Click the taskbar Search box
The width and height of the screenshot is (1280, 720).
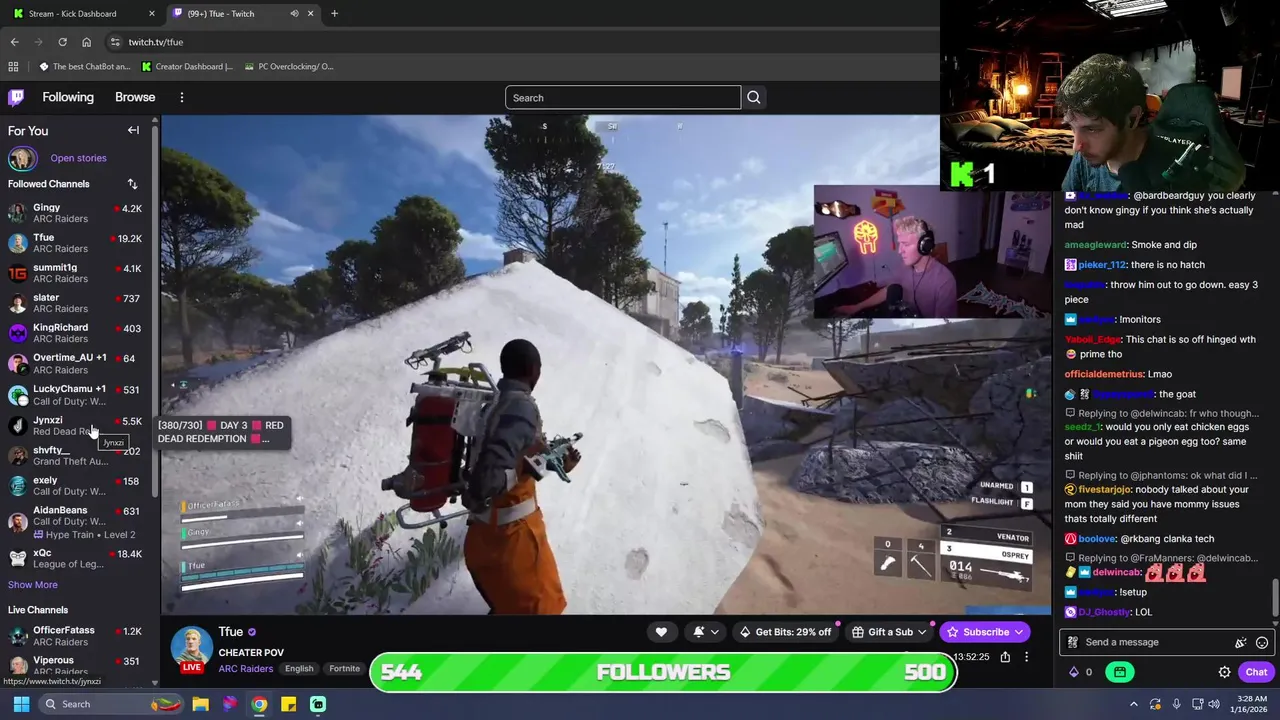pos(112,704)
